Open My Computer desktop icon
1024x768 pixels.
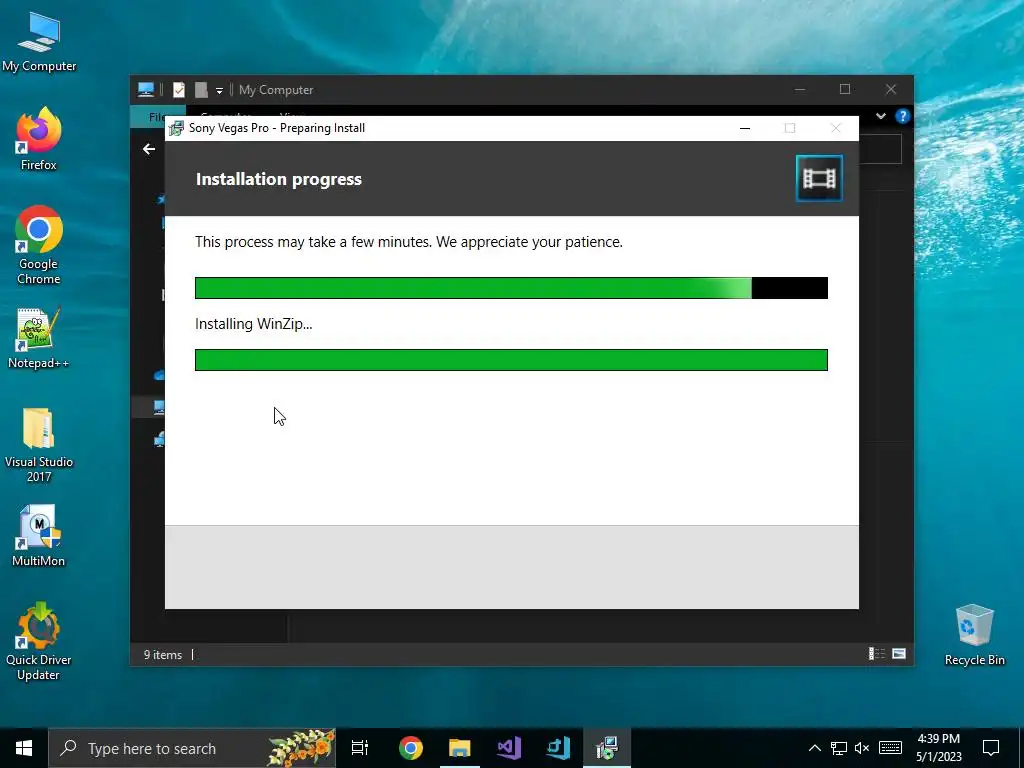click(39, 42)
